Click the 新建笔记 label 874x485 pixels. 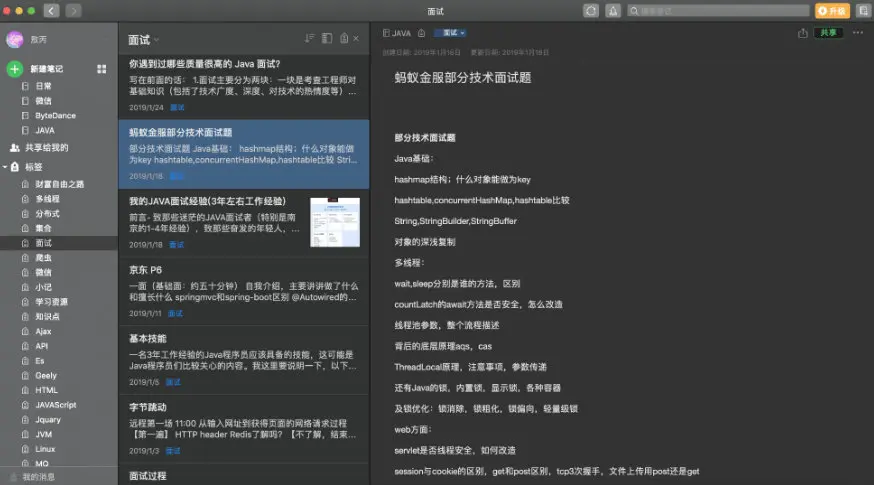click(46, 69)
